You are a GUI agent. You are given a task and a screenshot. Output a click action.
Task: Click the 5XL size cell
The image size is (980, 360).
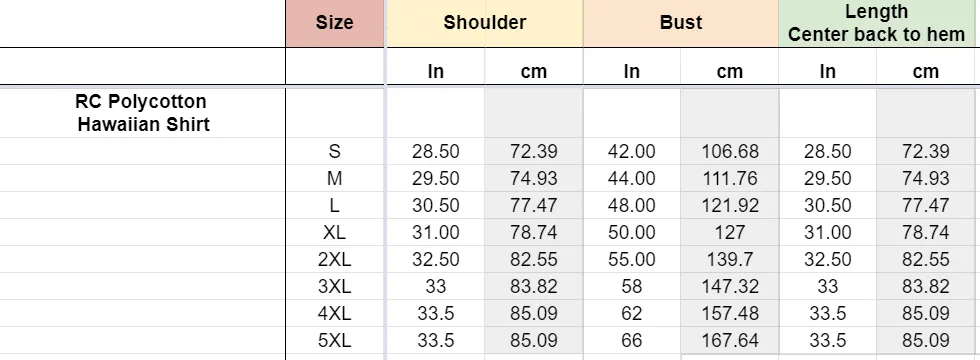[334, 341]
